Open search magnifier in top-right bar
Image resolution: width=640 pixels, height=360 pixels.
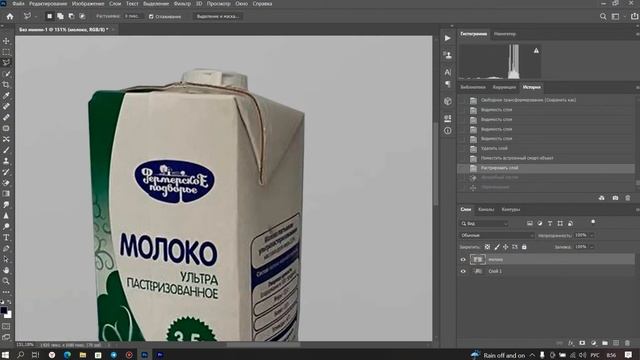point(603,16)
